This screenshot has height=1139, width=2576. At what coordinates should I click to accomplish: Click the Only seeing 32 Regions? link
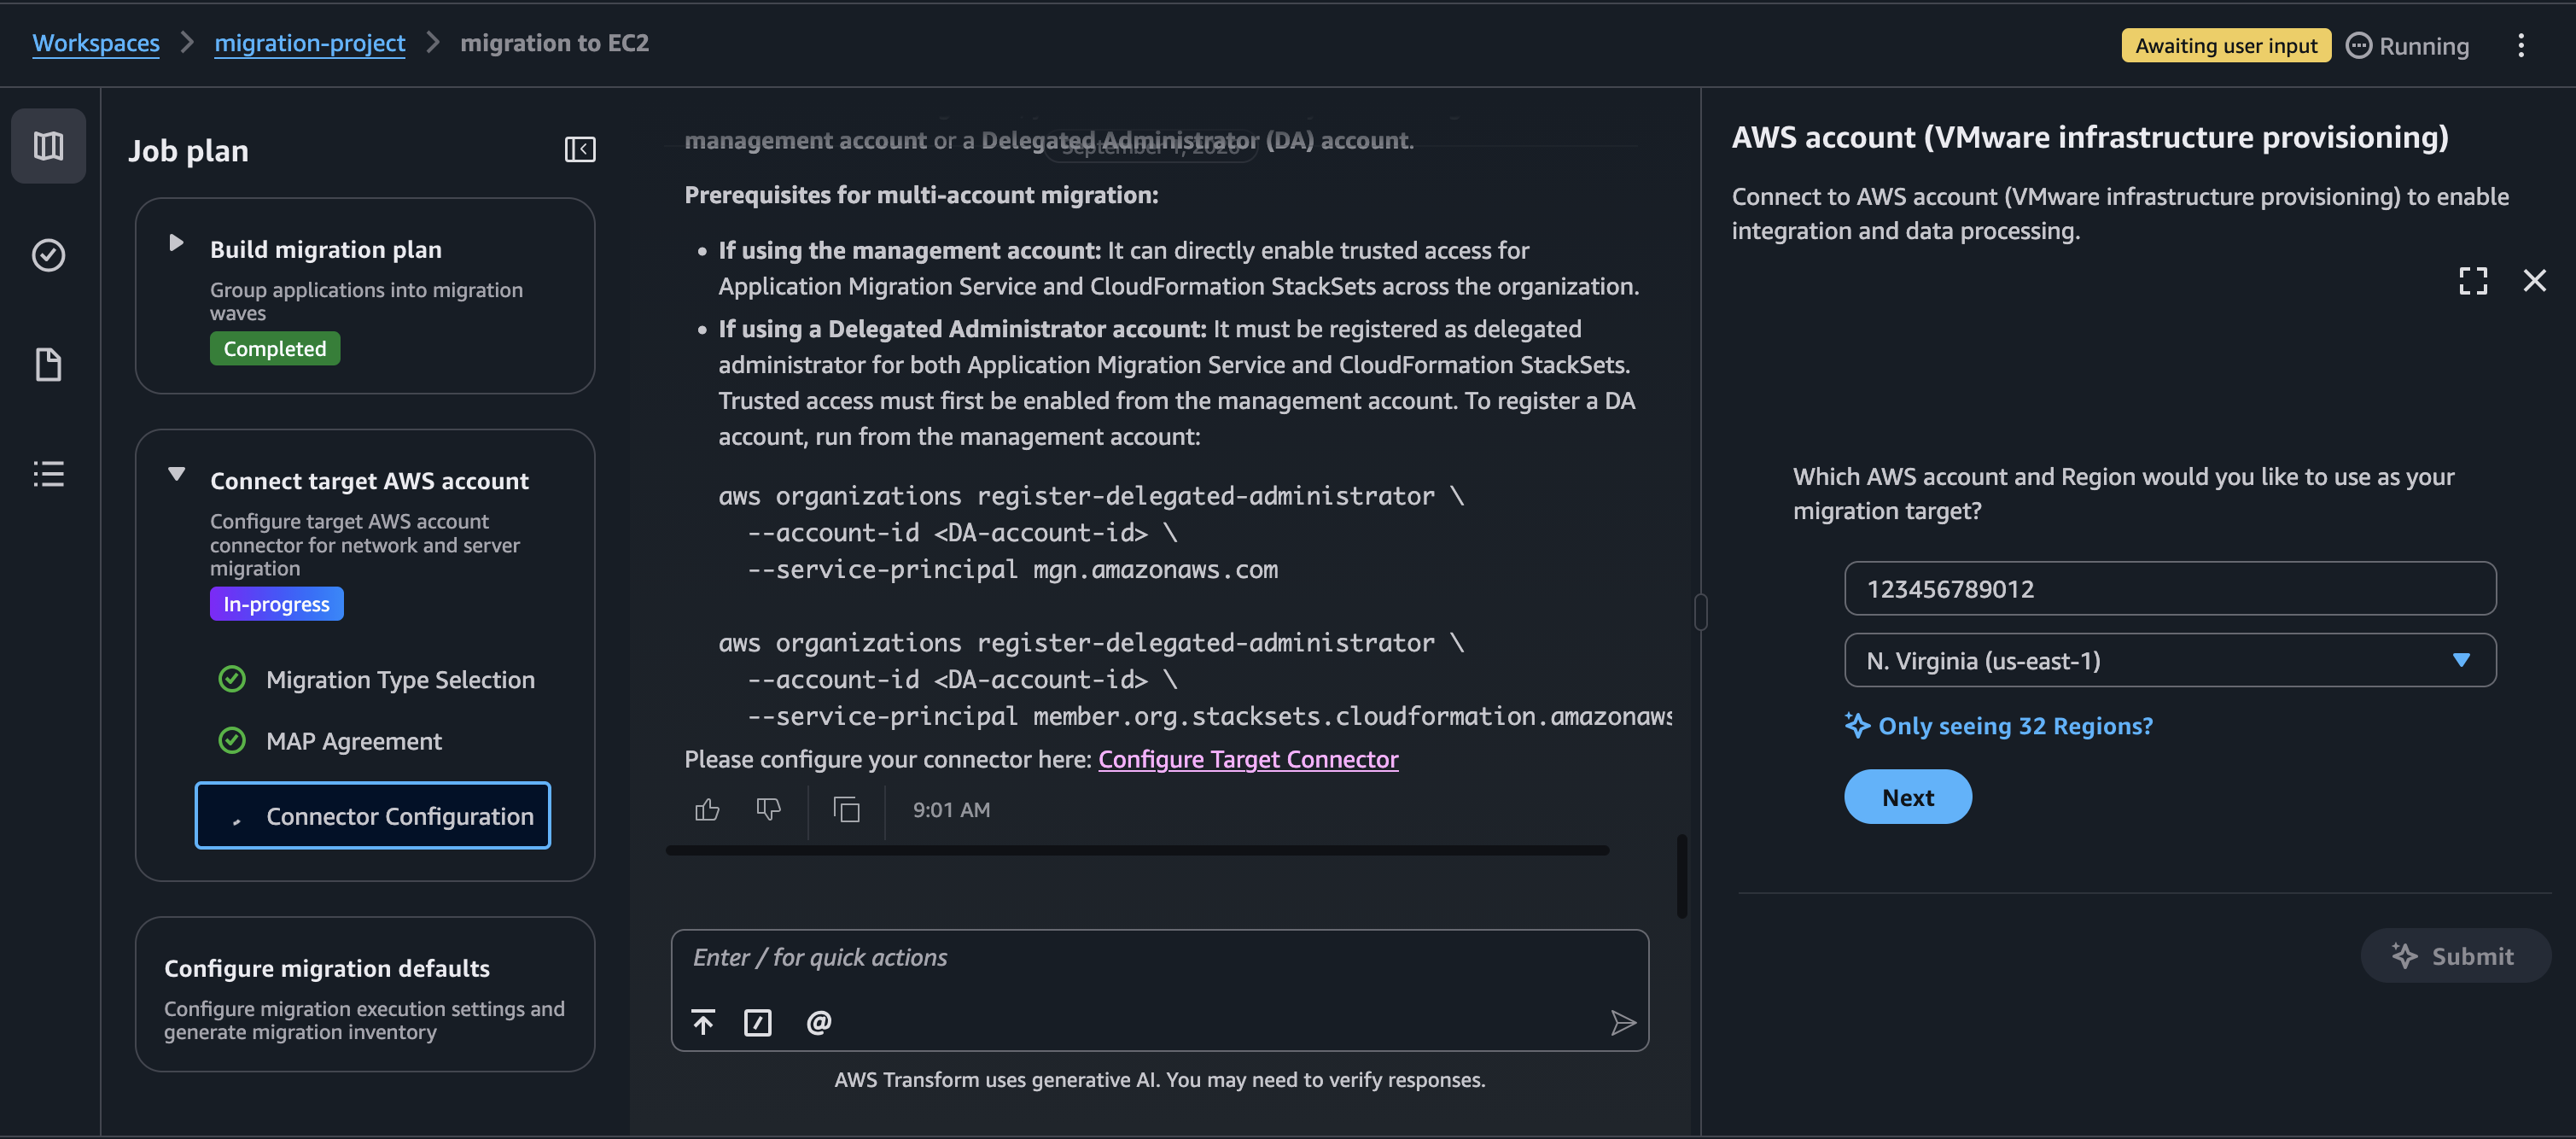point(2000,726)
